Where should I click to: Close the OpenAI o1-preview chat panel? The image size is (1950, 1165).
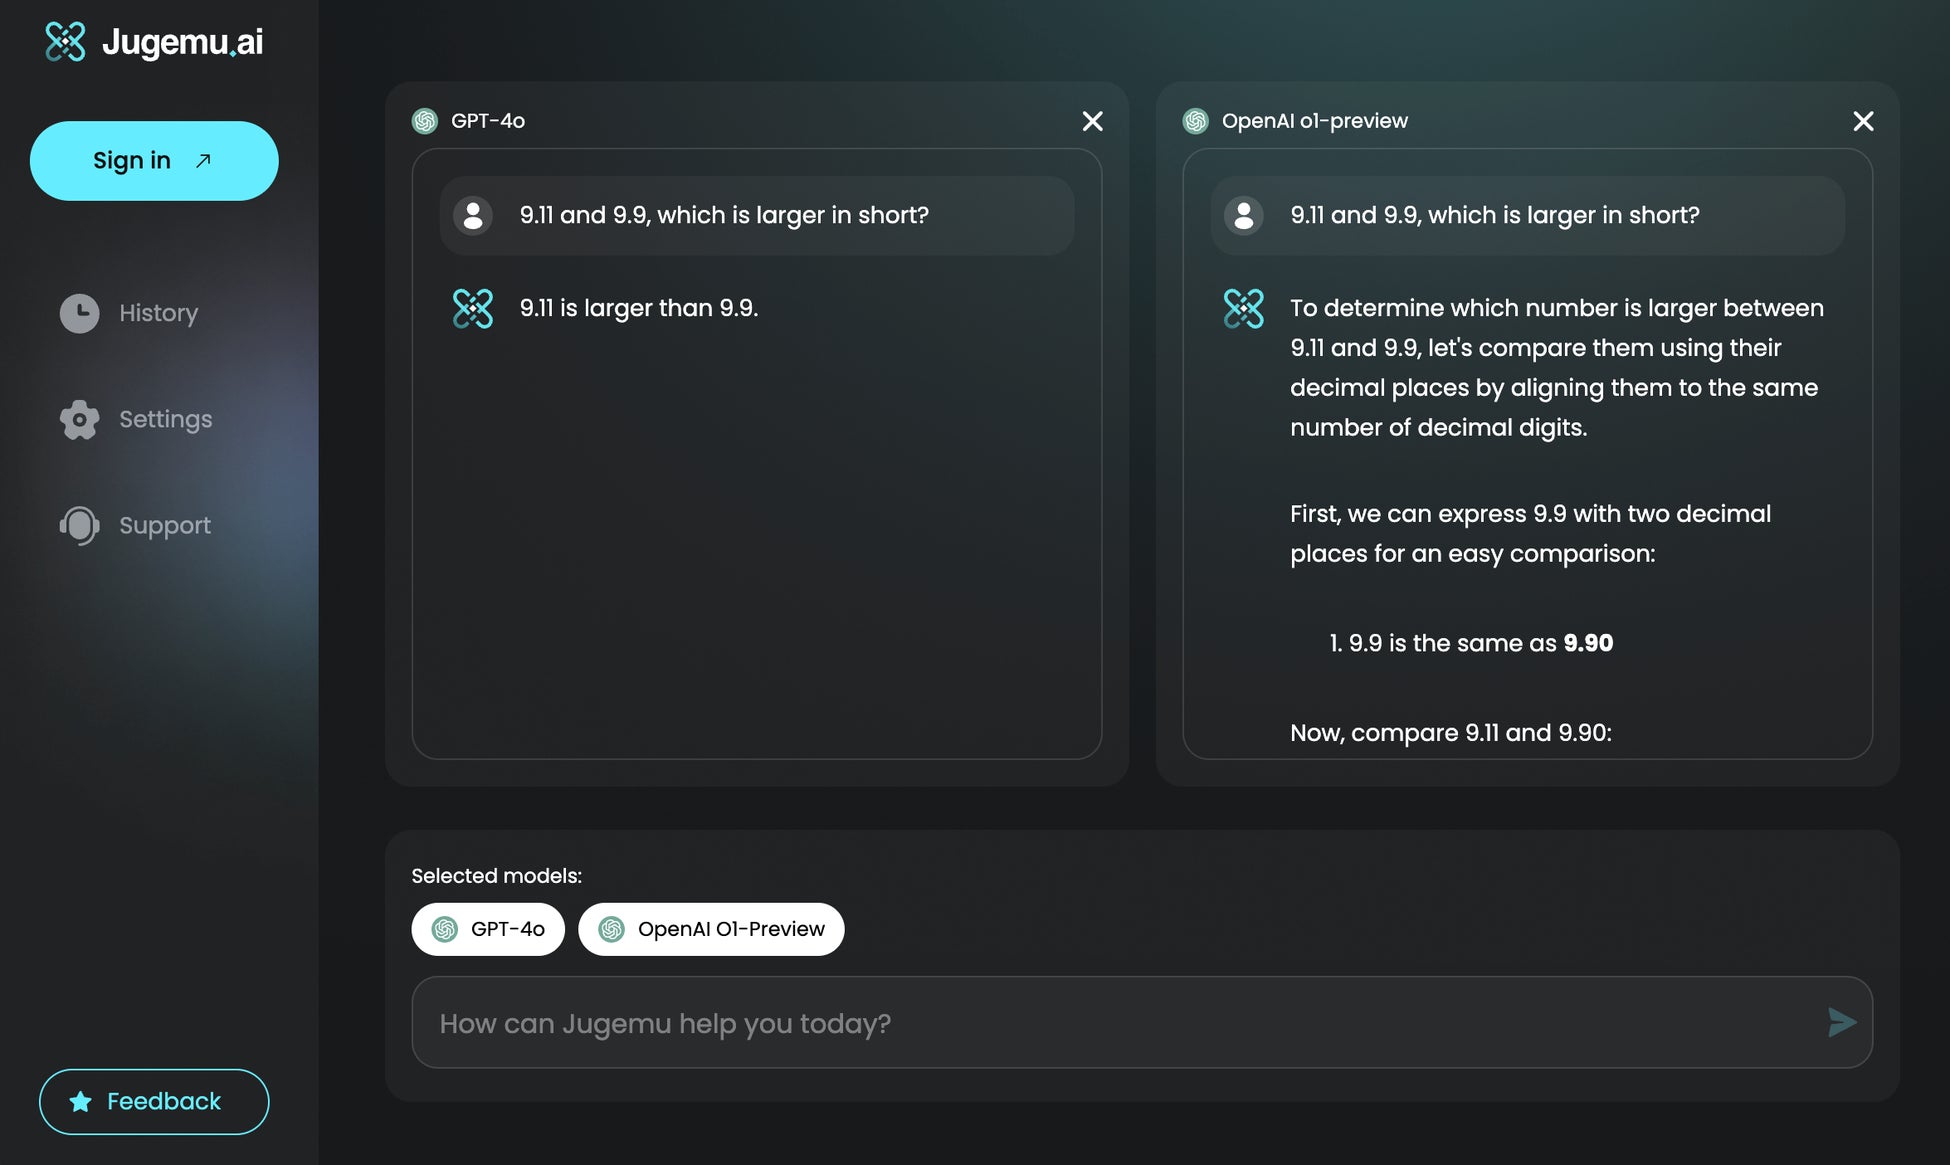click(1862, 121)
